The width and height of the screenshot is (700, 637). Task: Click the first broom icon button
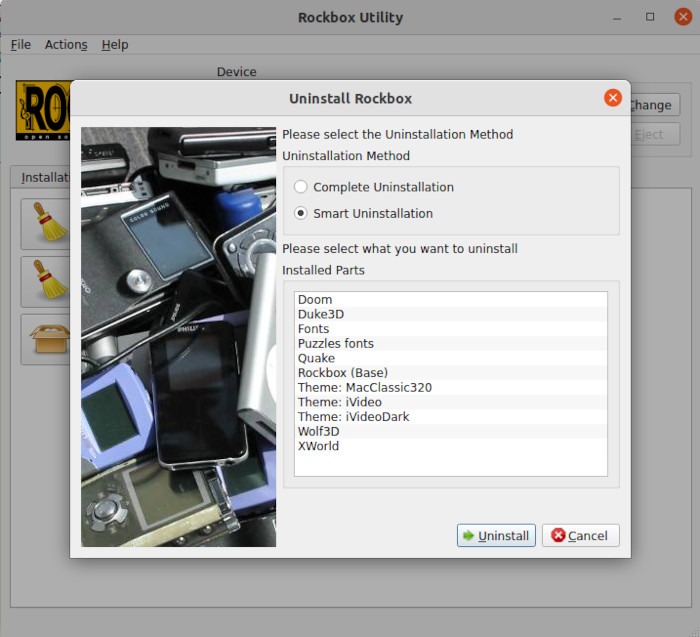(x=46, y=224)
